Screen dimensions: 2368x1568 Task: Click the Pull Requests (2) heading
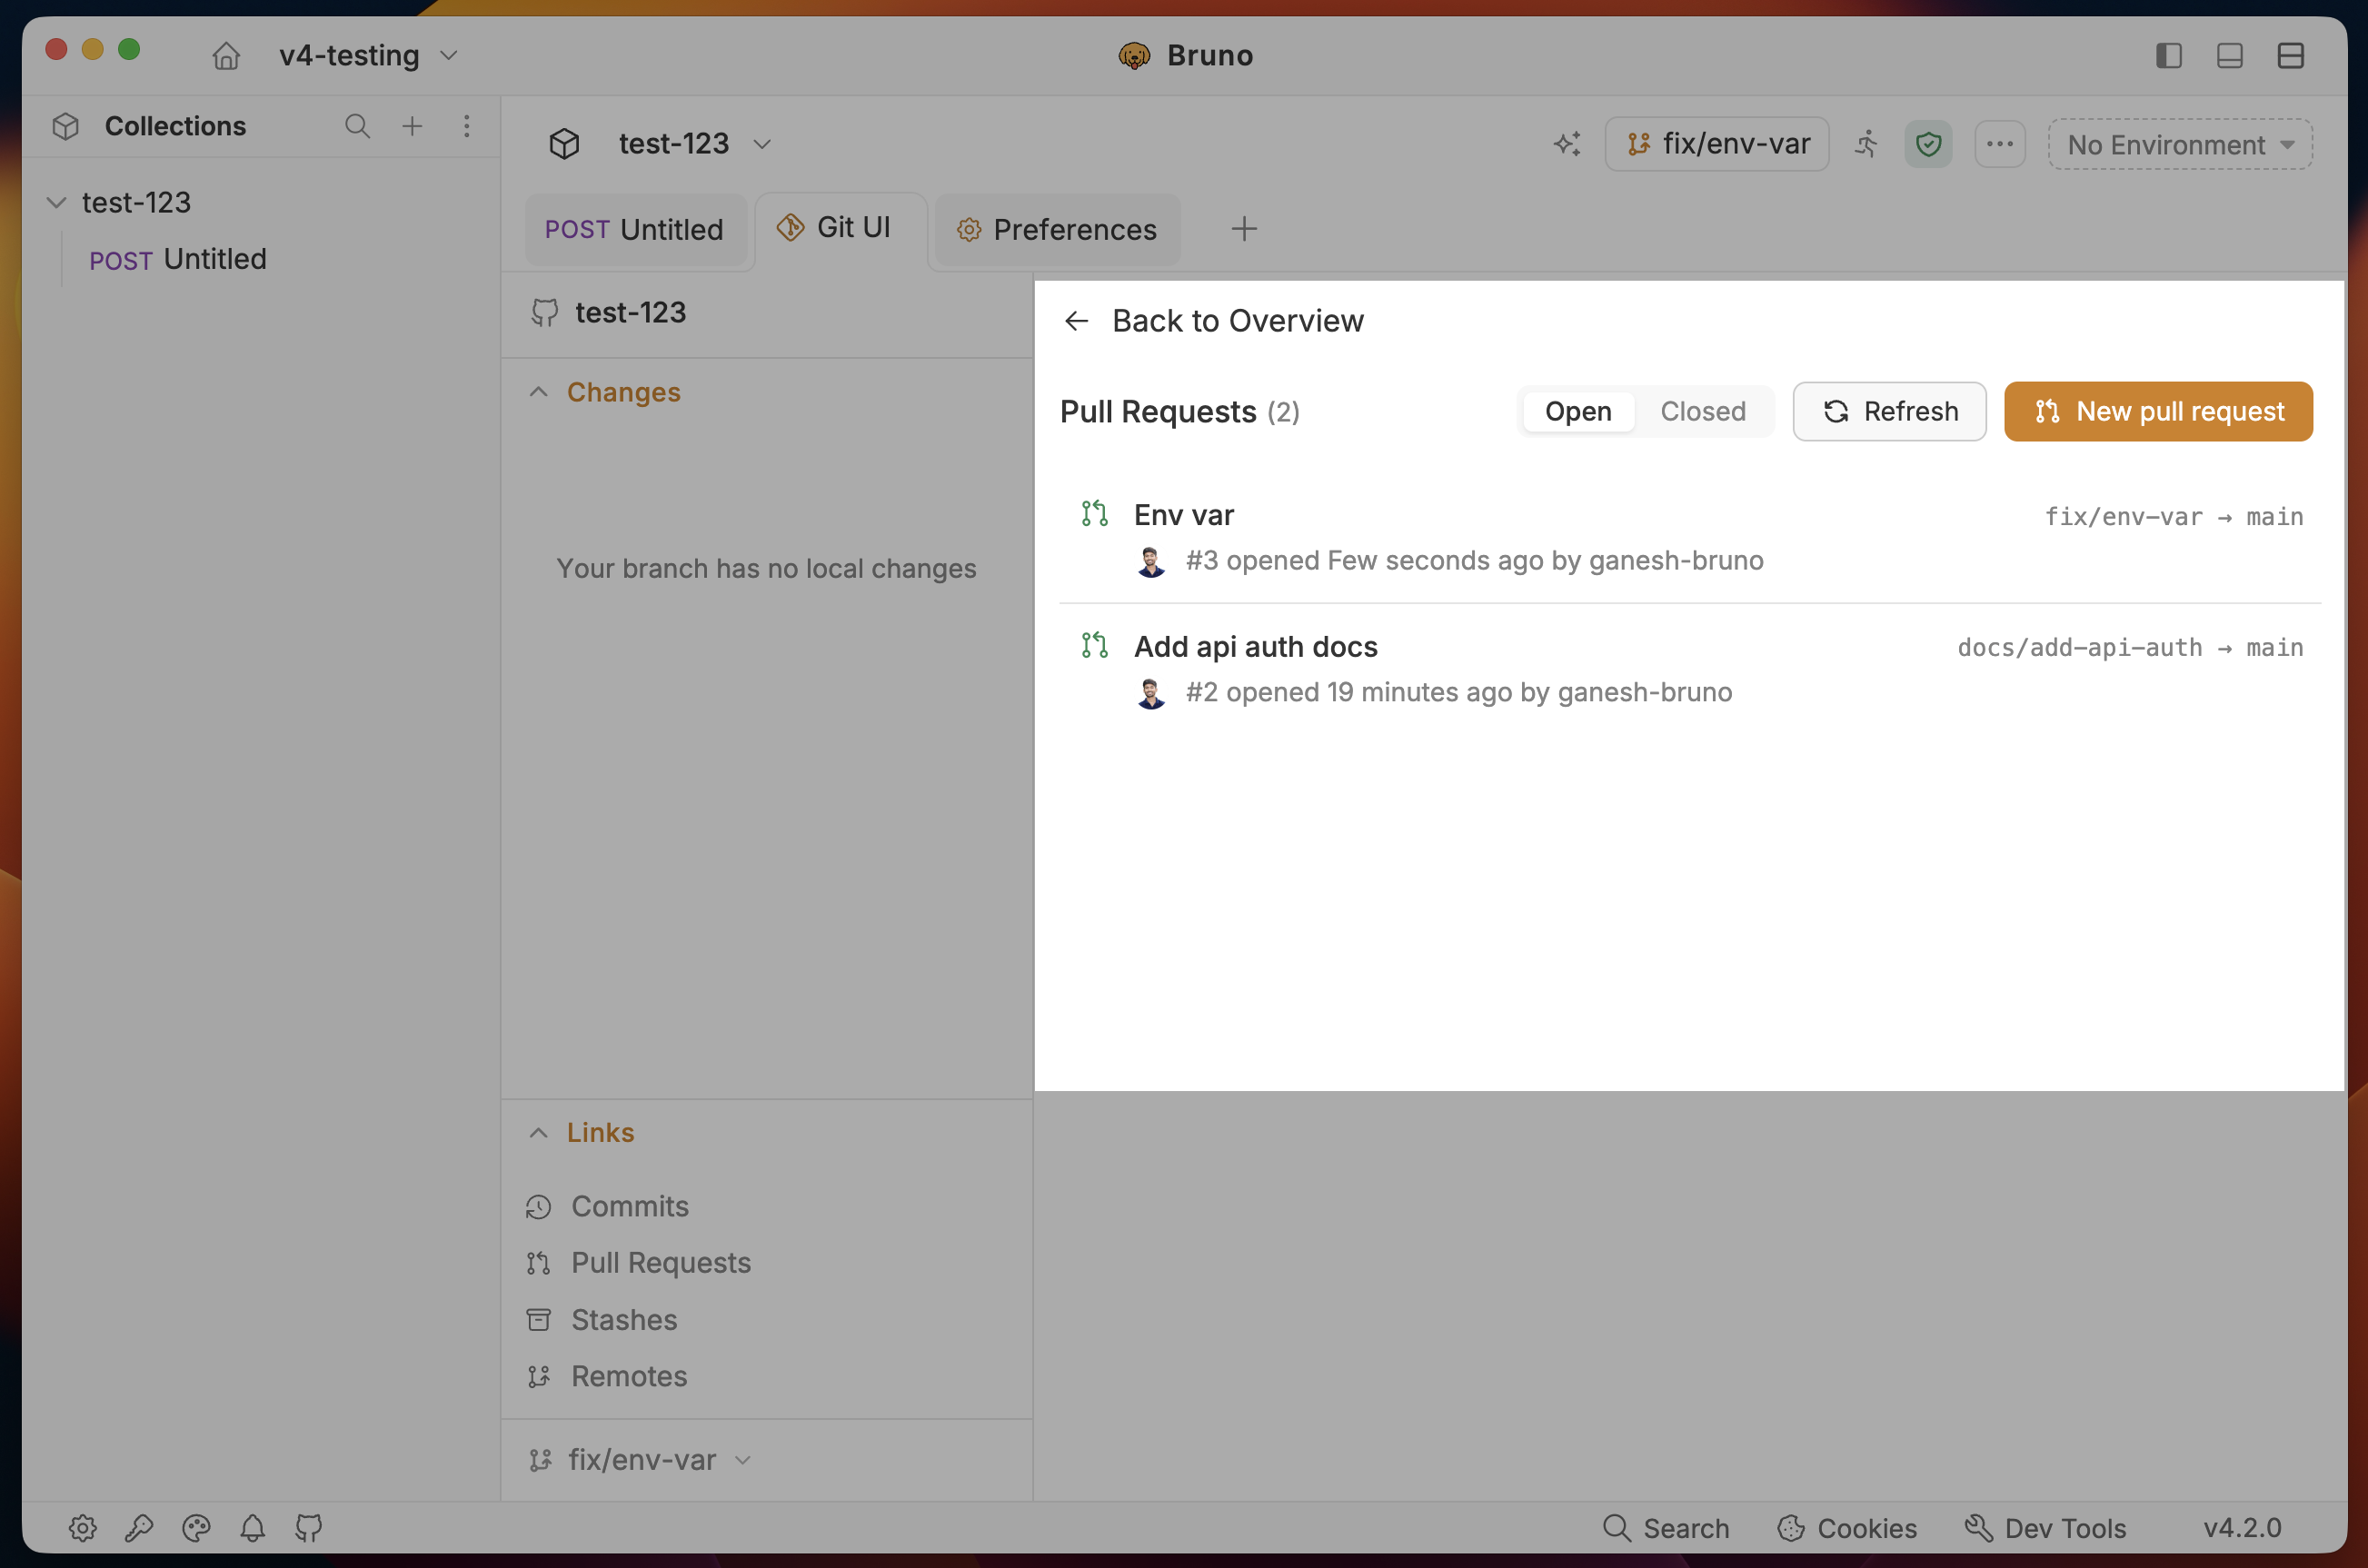click(1179, 412)
